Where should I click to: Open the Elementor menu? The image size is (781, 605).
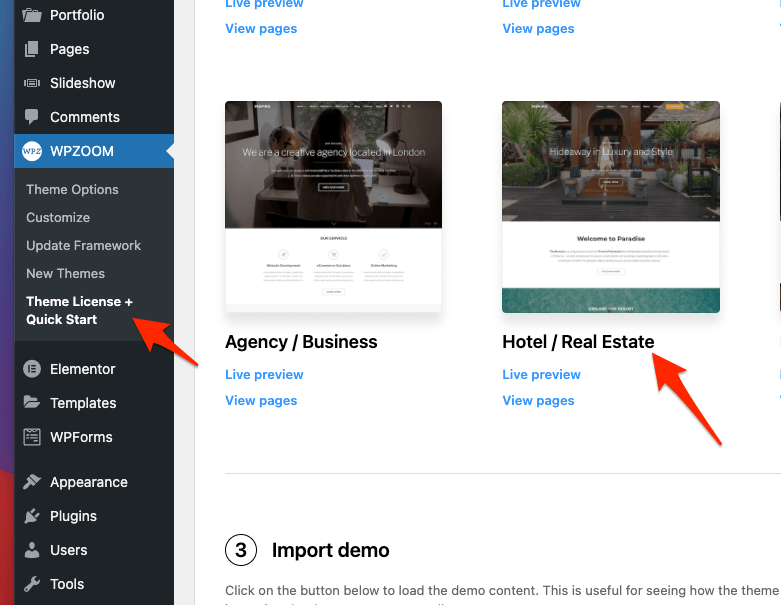(x=94, y=369)
